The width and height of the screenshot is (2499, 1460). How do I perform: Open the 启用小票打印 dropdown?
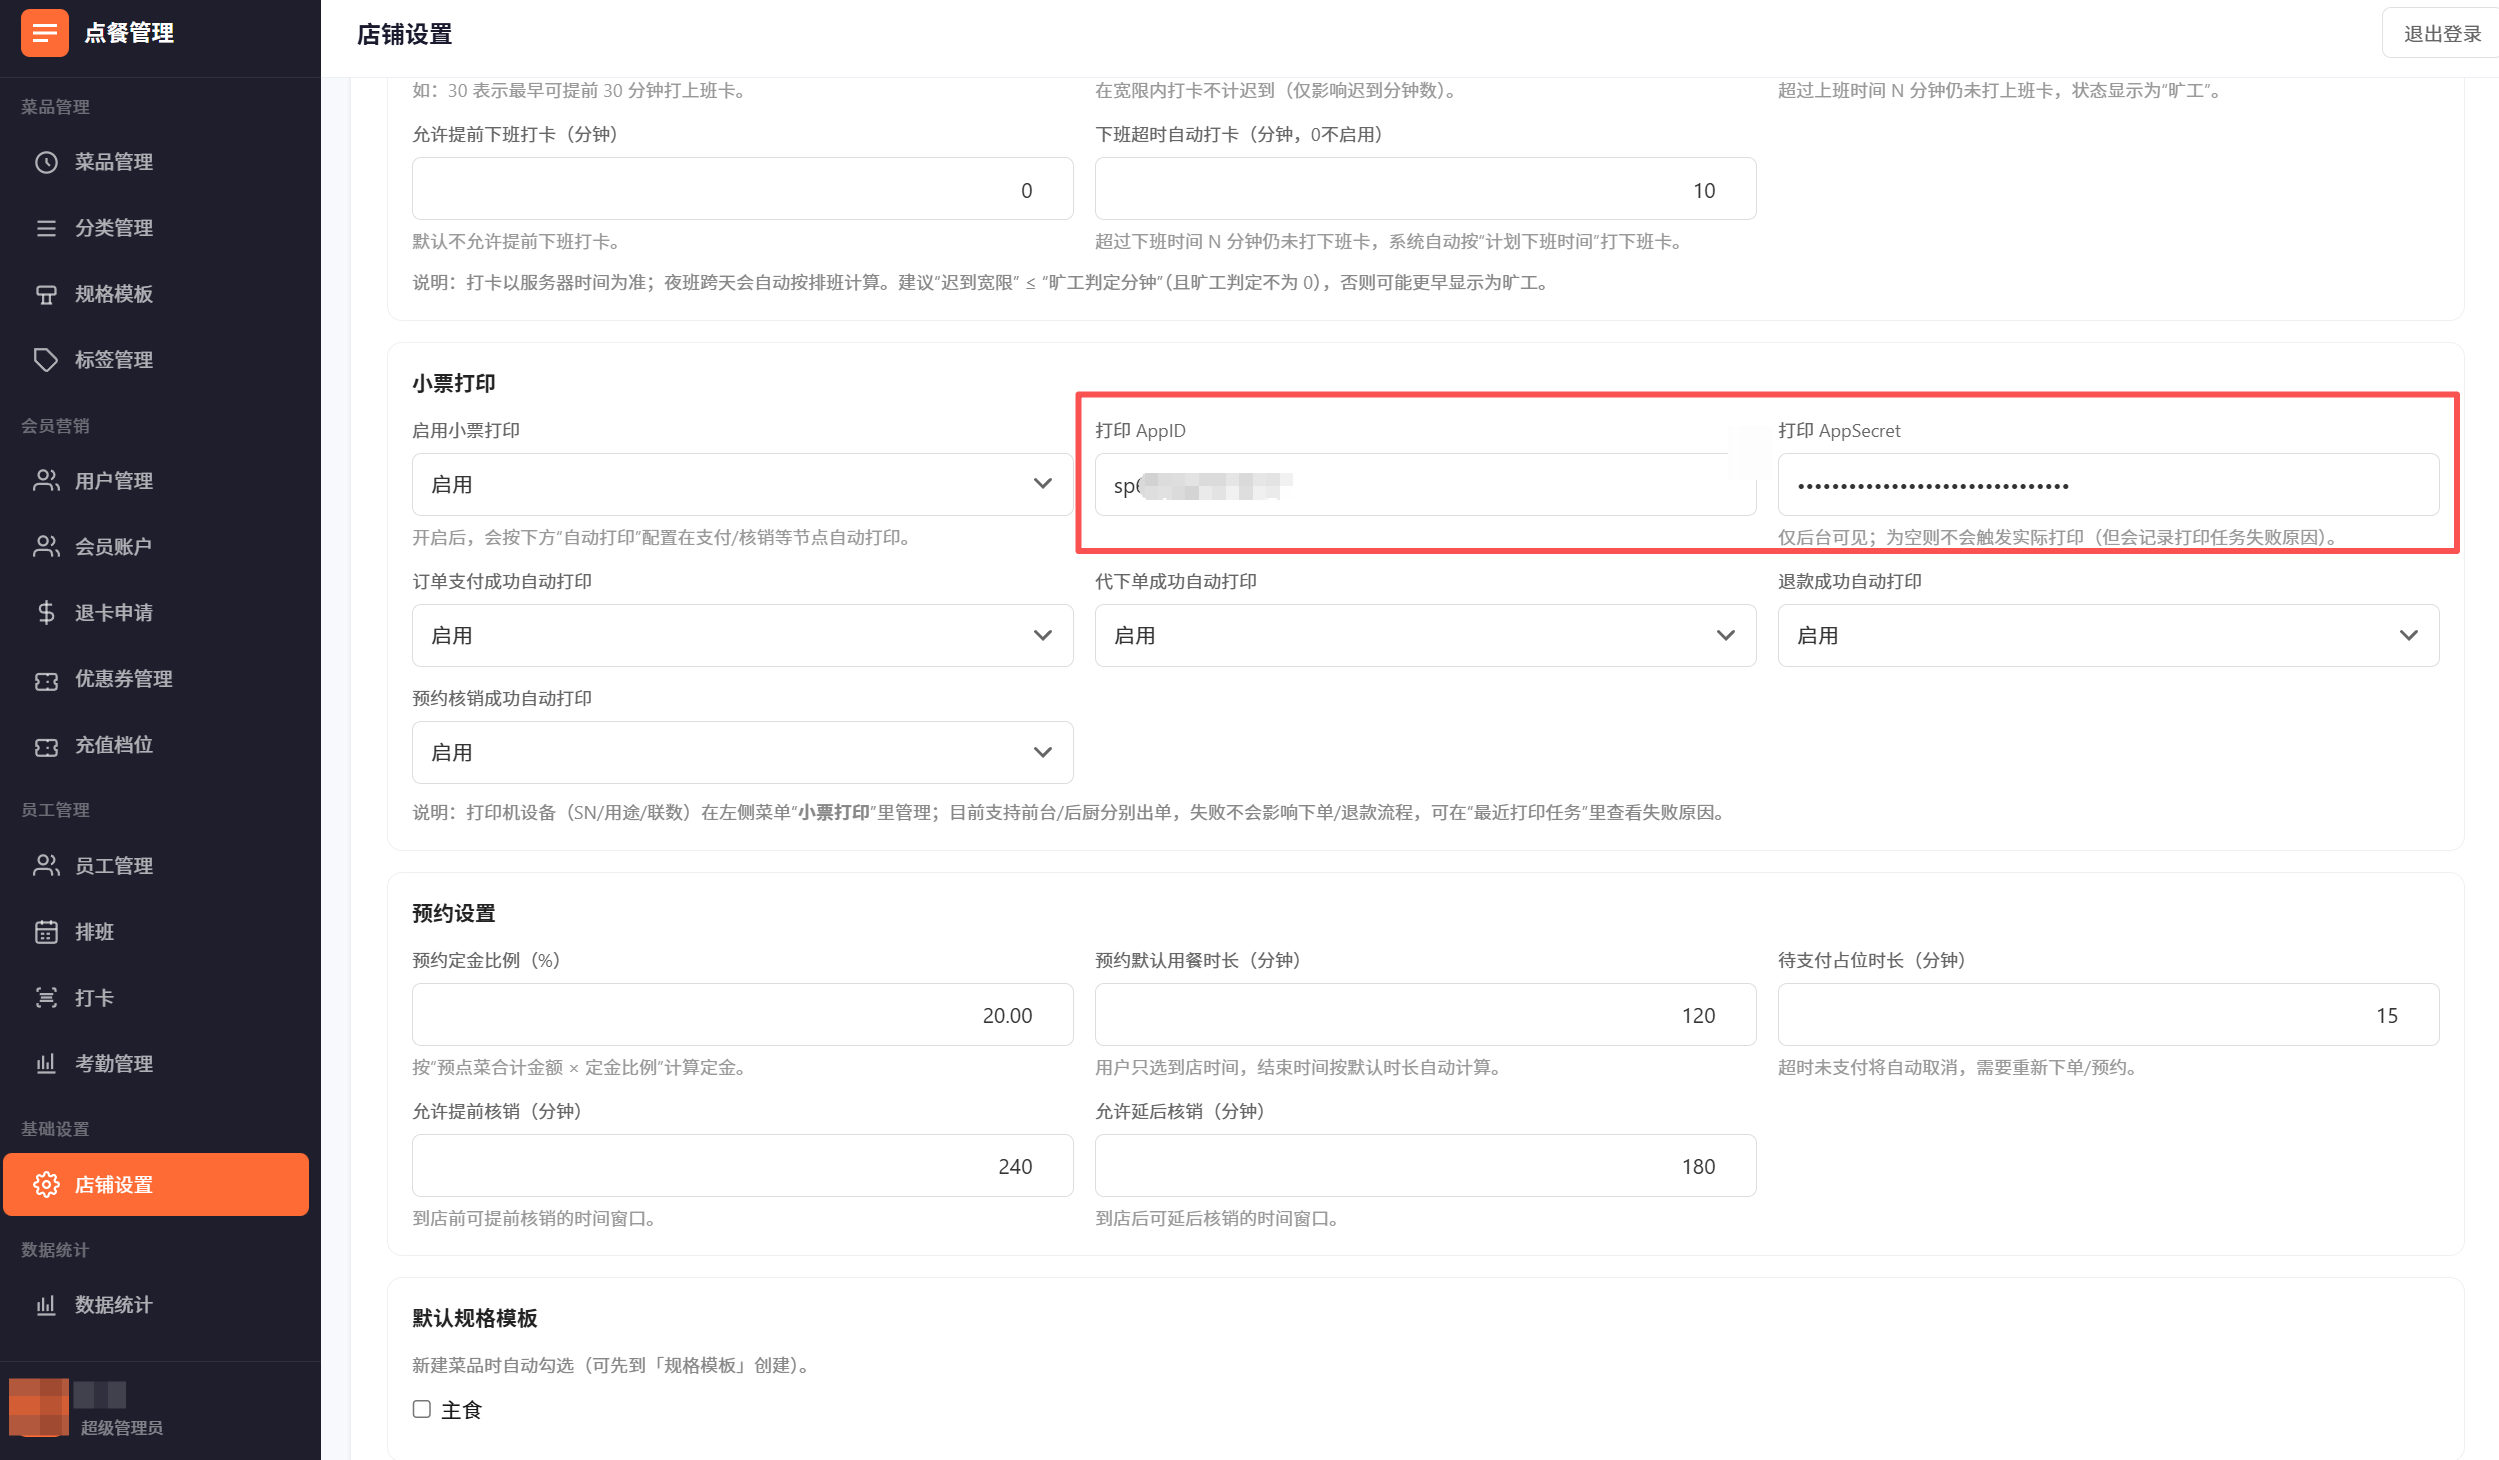click(742, 485)
